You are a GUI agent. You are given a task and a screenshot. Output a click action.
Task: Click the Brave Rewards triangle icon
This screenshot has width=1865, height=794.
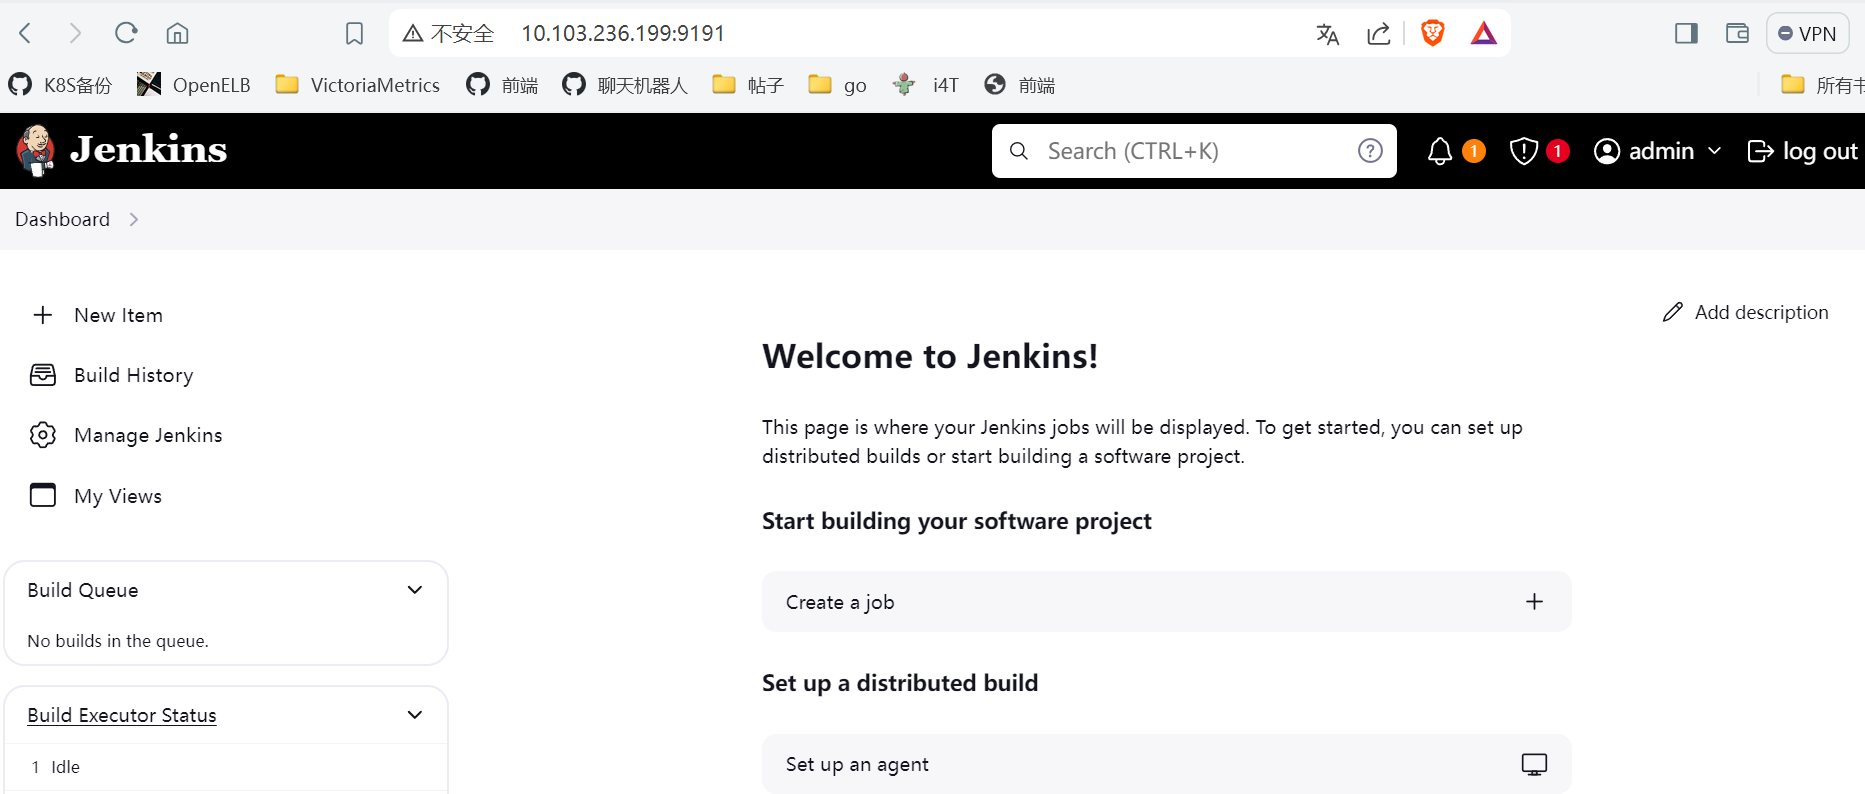1484,34
